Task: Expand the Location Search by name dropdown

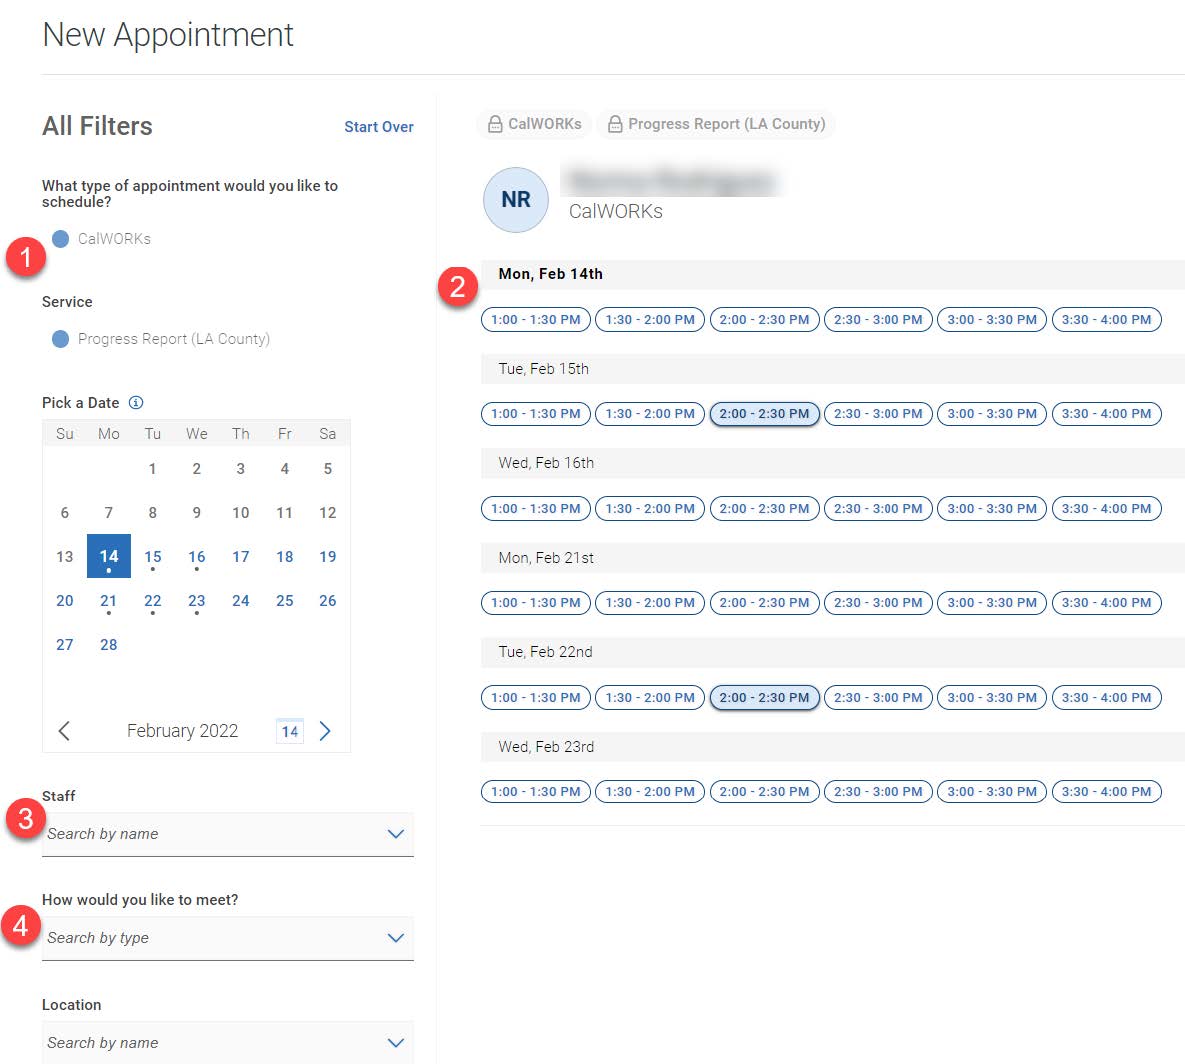Action: point(227,1042)
